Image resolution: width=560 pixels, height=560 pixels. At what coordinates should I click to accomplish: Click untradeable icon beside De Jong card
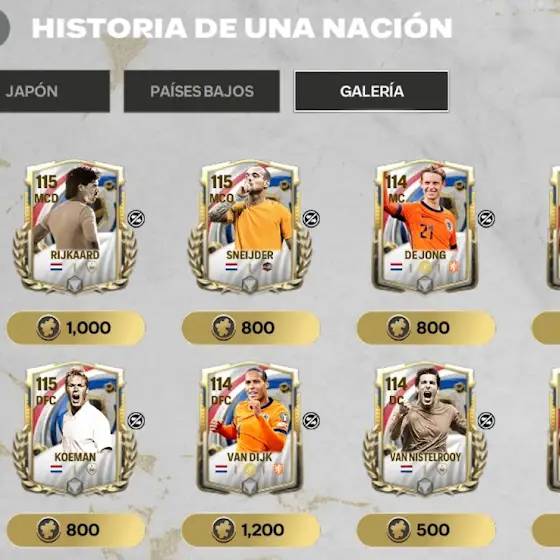(x=486, y=219)
